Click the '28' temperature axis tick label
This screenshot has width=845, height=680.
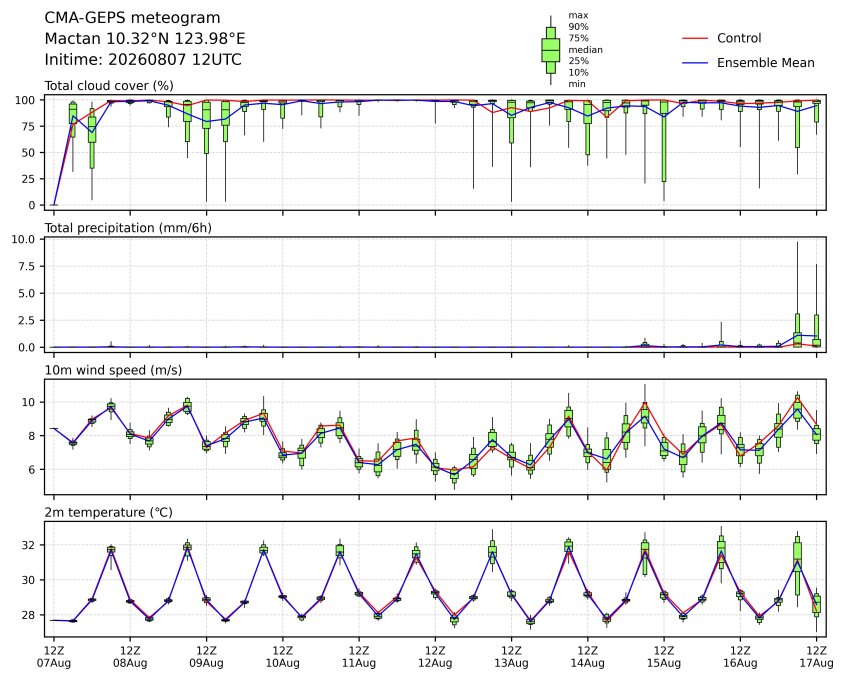pos(29,615)
